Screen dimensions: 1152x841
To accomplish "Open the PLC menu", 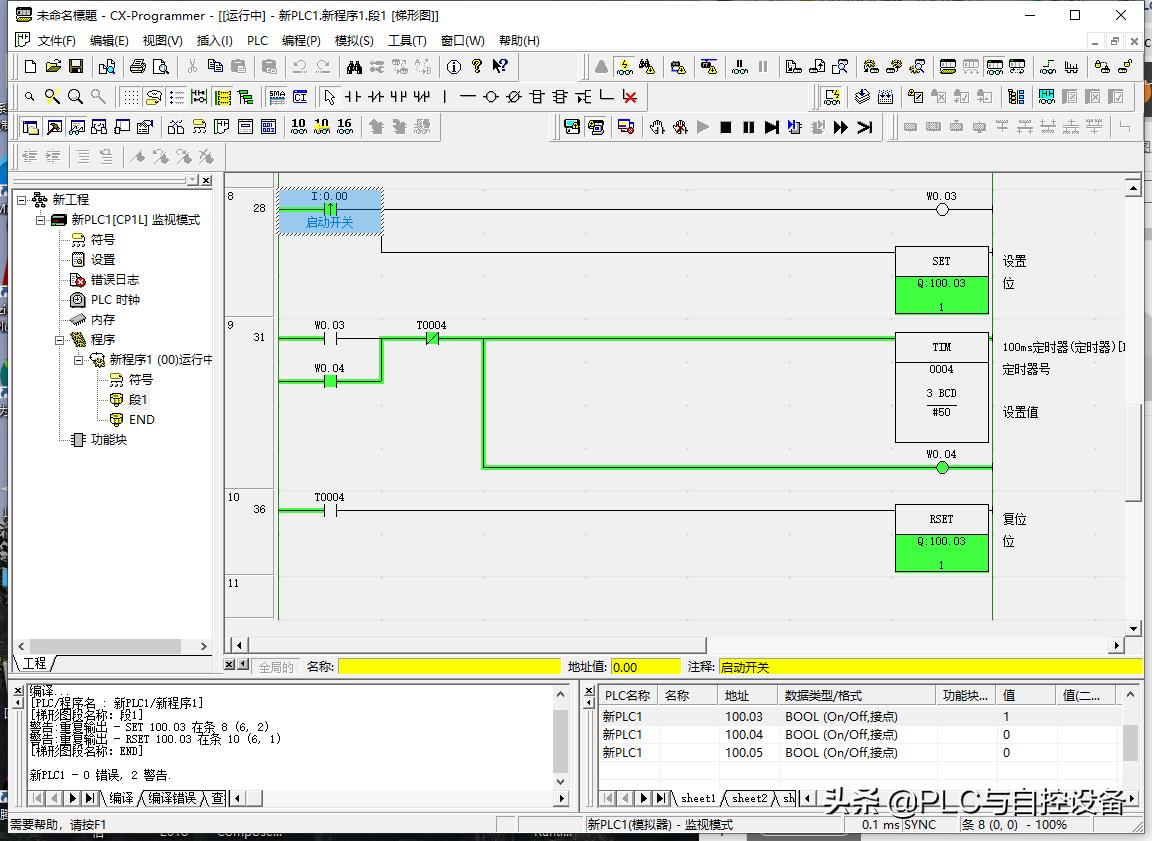I will pos(257,40).
